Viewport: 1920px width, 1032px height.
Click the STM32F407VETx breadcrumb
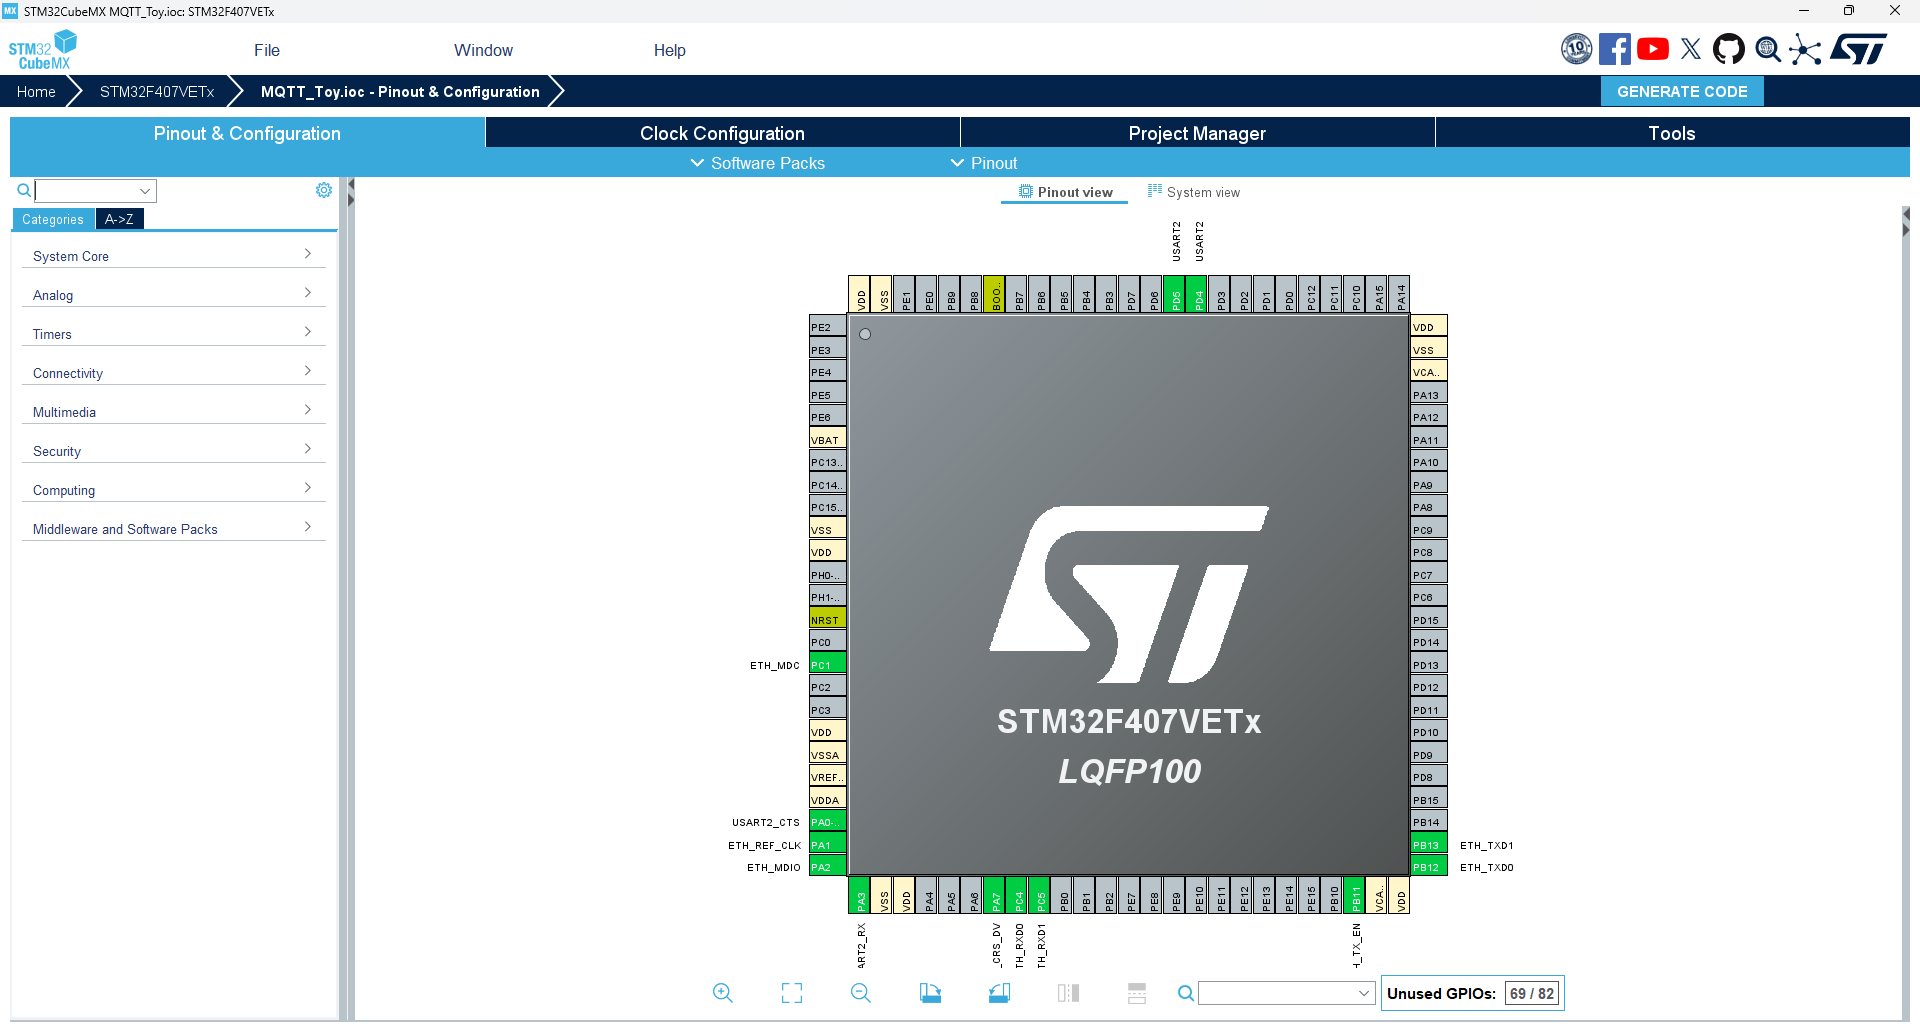[157, 91]
